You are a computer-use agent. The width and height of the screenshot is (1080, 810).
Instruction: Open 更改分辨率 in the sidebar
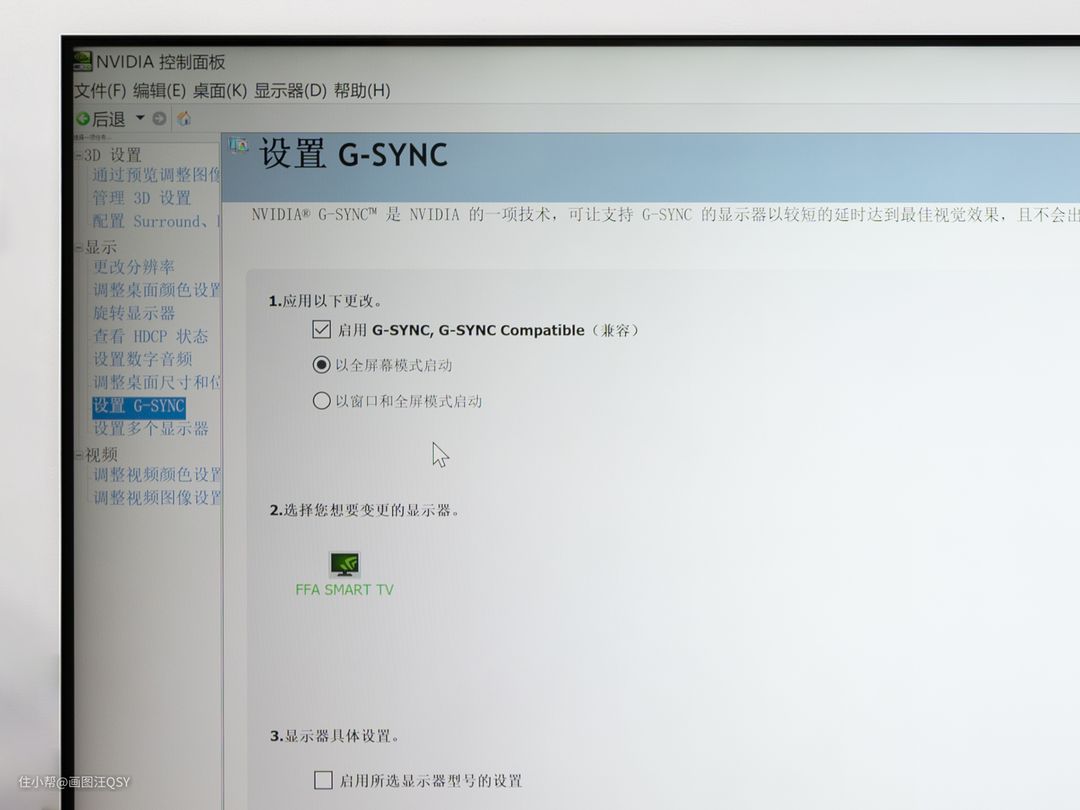[x=134, y=267]
